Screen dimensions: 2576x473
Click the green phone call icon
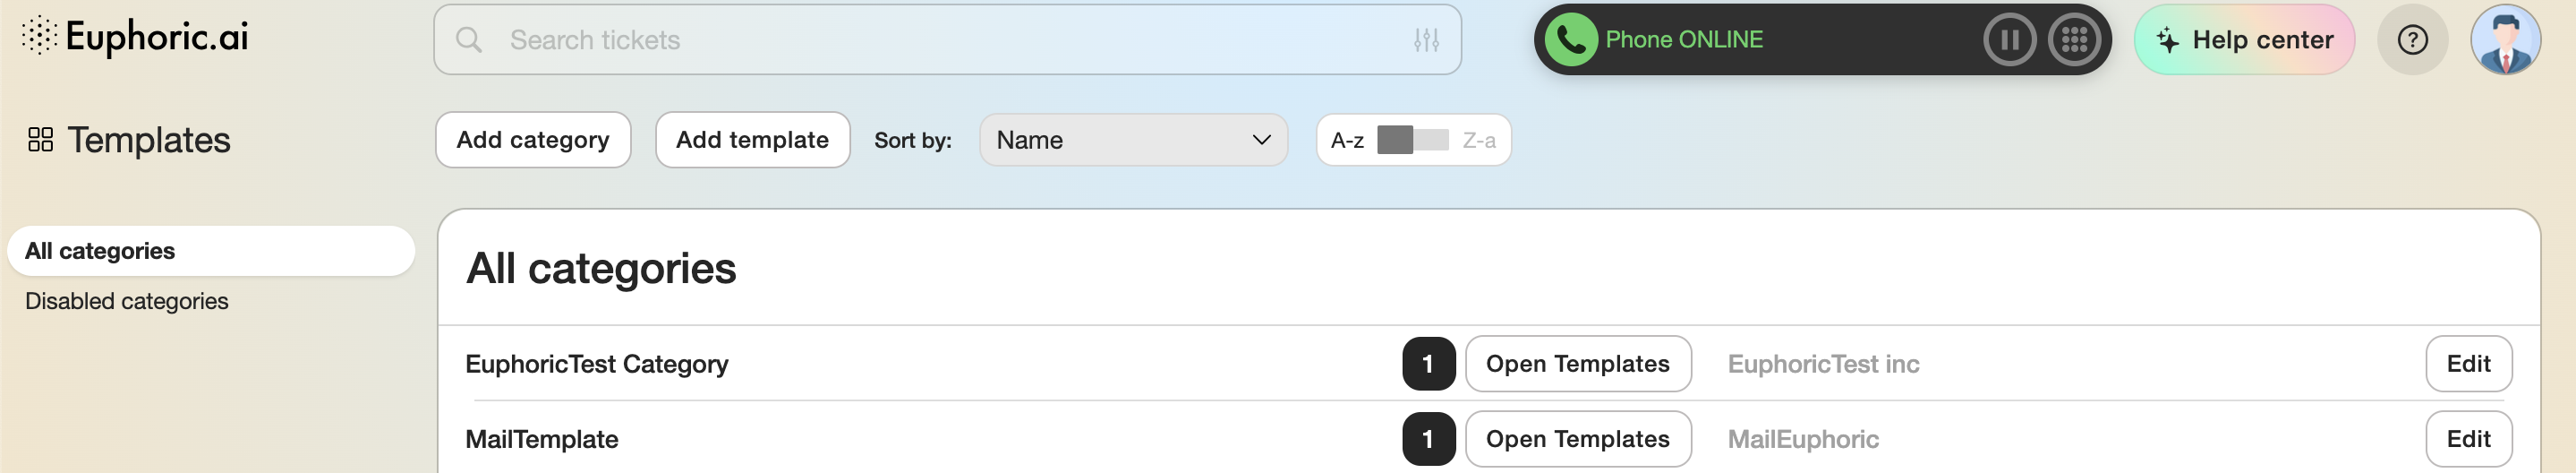click(1571, 40)
